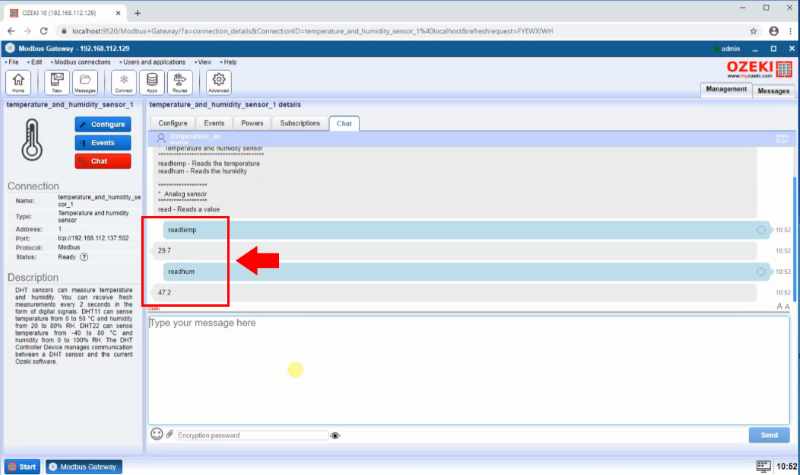Click the thermometer sensor icon

[32, 140]
